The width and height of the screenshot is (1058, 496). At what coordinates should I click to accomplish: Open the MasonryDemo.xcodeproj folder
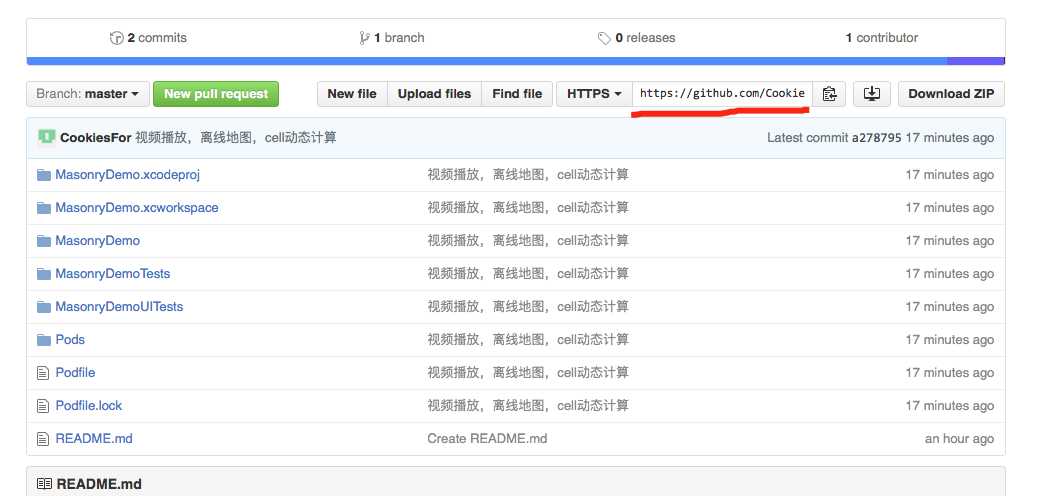point(128,175)
